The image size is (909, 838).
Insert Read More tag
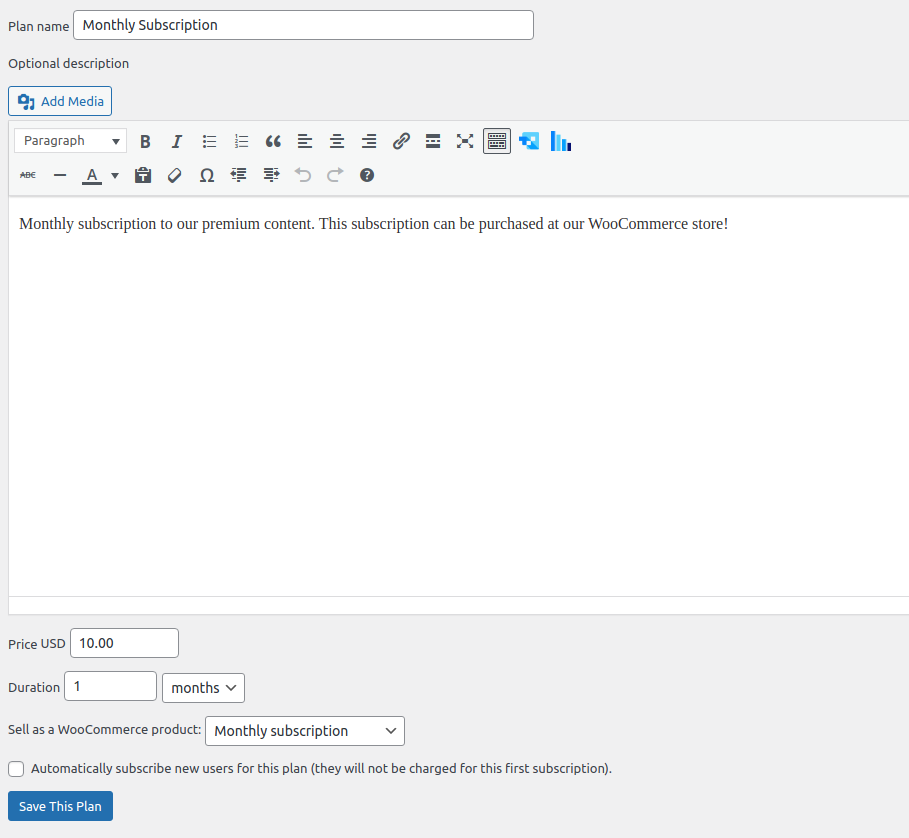(433, 141)
